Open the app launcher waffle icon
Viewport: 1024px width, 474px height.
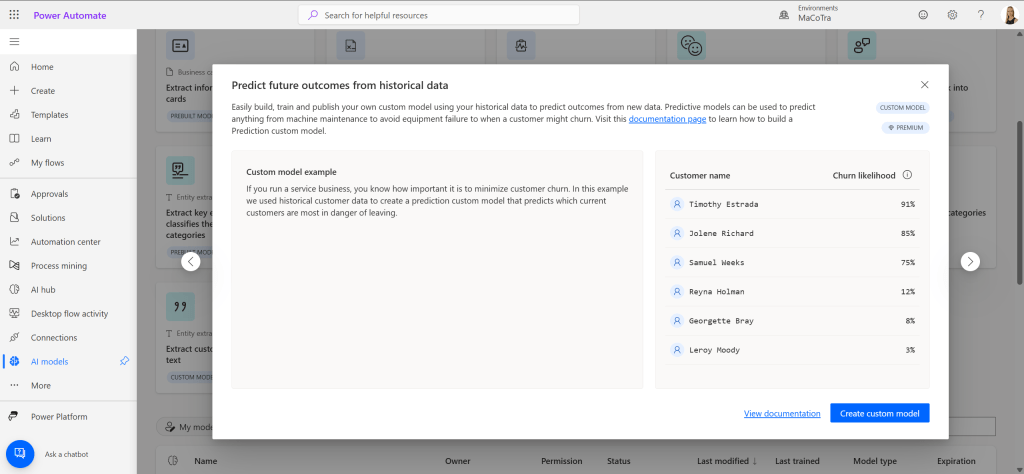pyautogui.click(x=14, y=15)
